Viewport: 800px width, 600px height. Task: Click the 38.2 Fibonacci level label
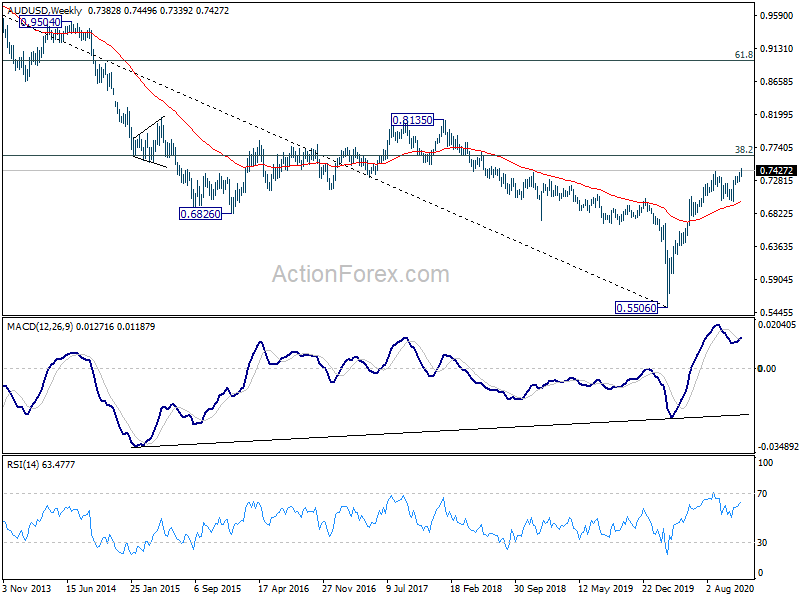[743, 149]
